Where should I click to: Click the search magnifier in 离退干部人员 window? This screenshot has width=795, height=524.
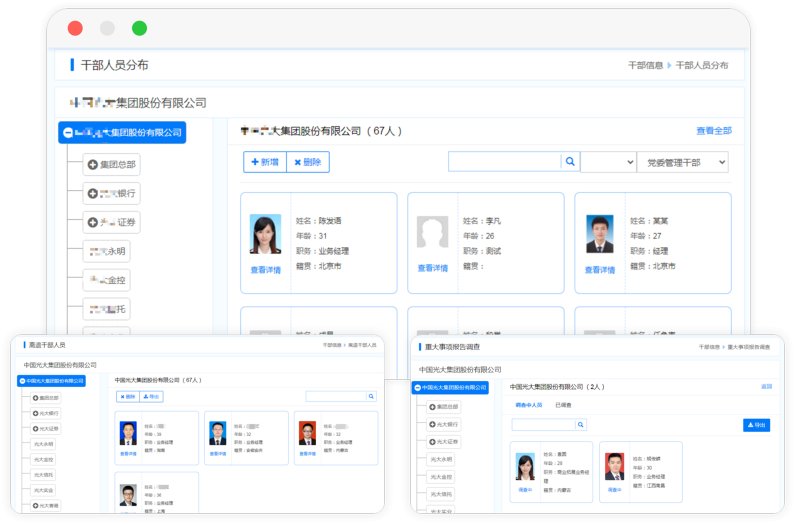click(371, 397)
